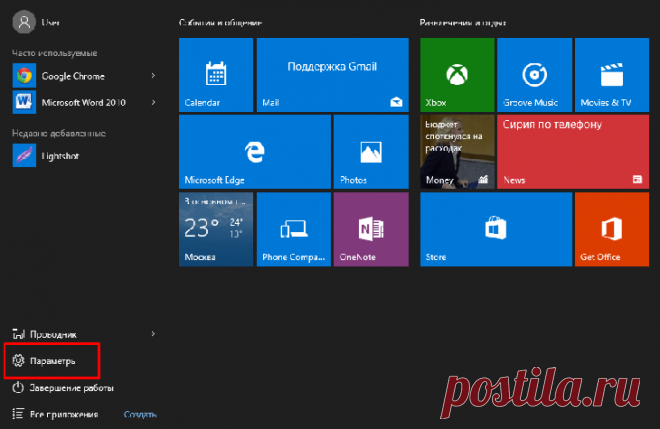Open the OneNote tile
Screen dimensions: 660x429
[371, 229]
